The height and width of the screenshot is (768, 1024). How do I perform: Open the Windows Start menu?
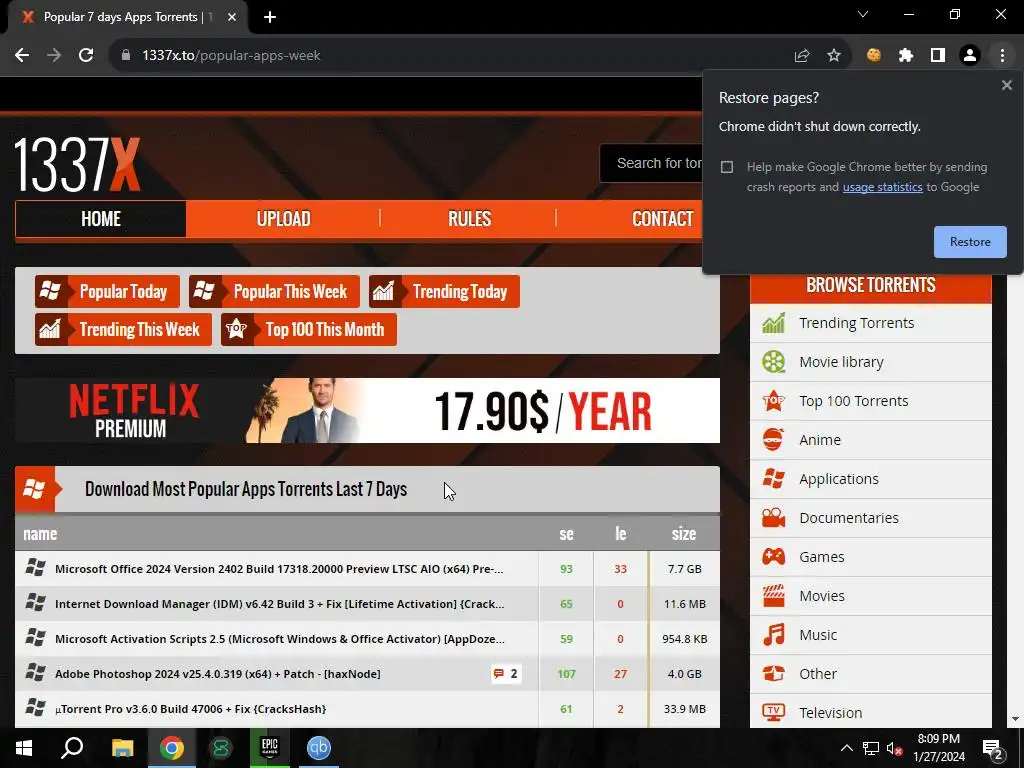[24, 748]
